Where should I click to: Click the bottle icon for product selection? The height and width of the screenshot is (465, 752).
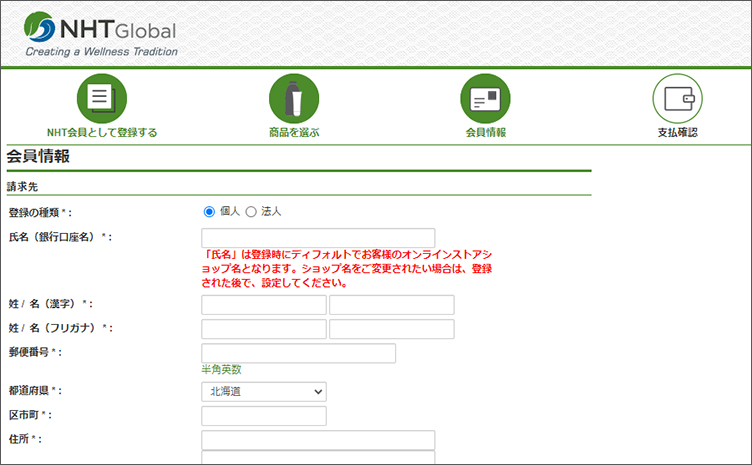(x=294, y=99)
